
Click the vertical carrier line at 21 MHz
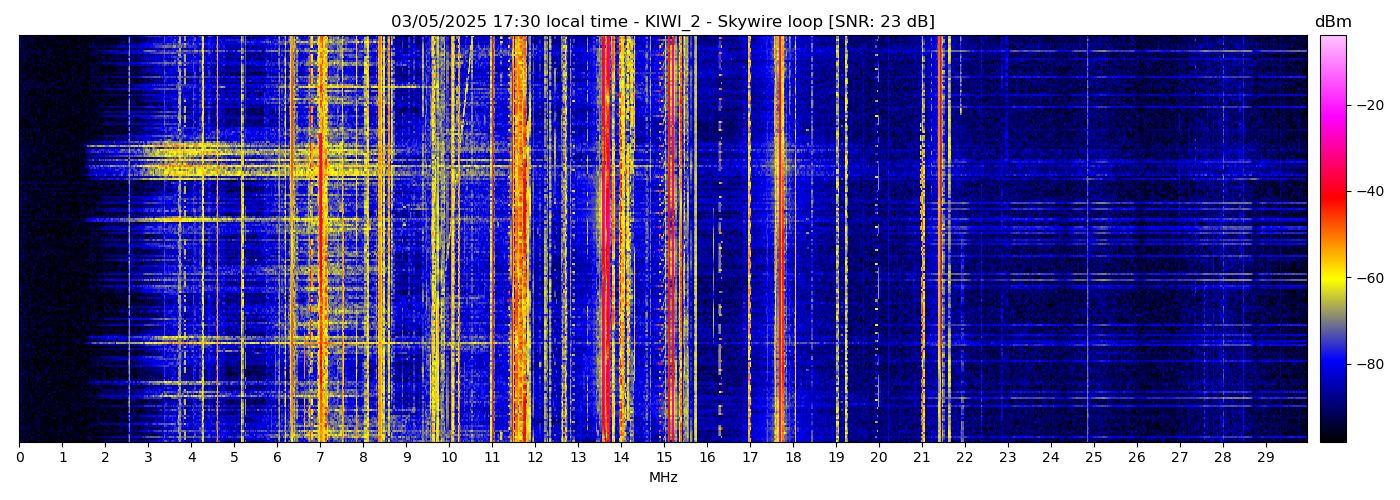922,300
